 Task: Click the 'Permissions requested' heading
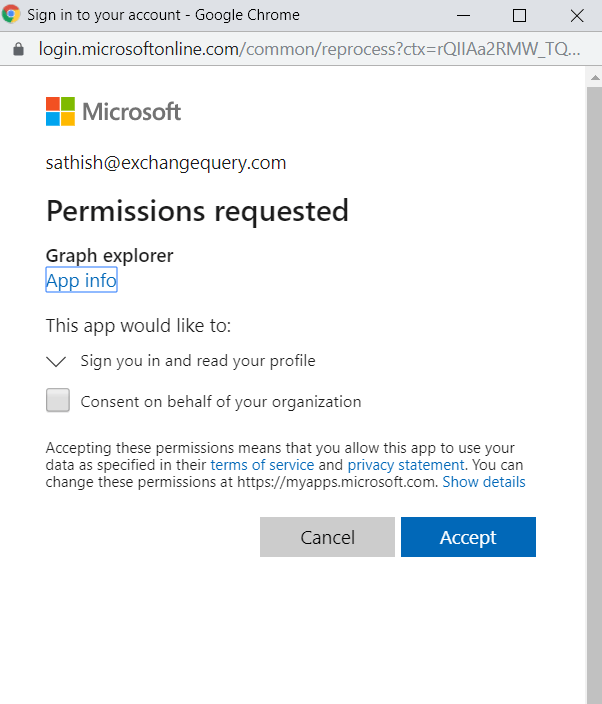(x=197, y=211)
